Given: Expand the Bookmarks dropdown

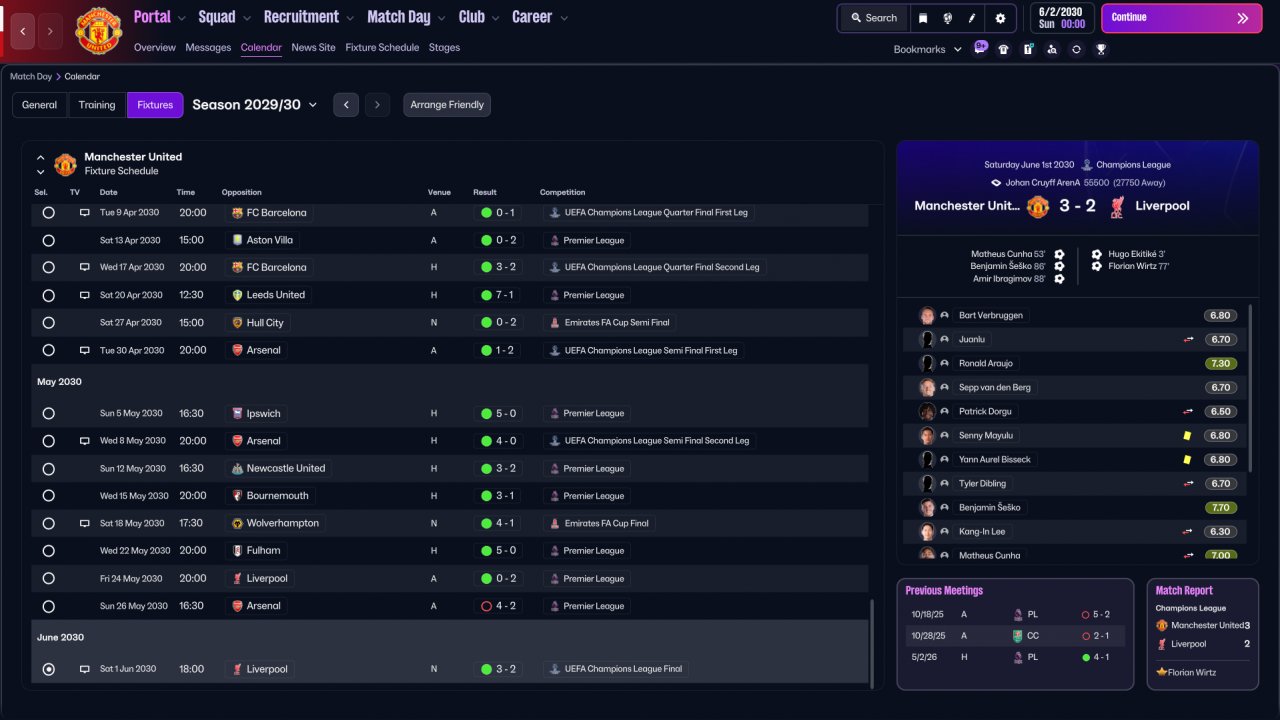Looking at the screenshot, I should click(x=928, y=49).
